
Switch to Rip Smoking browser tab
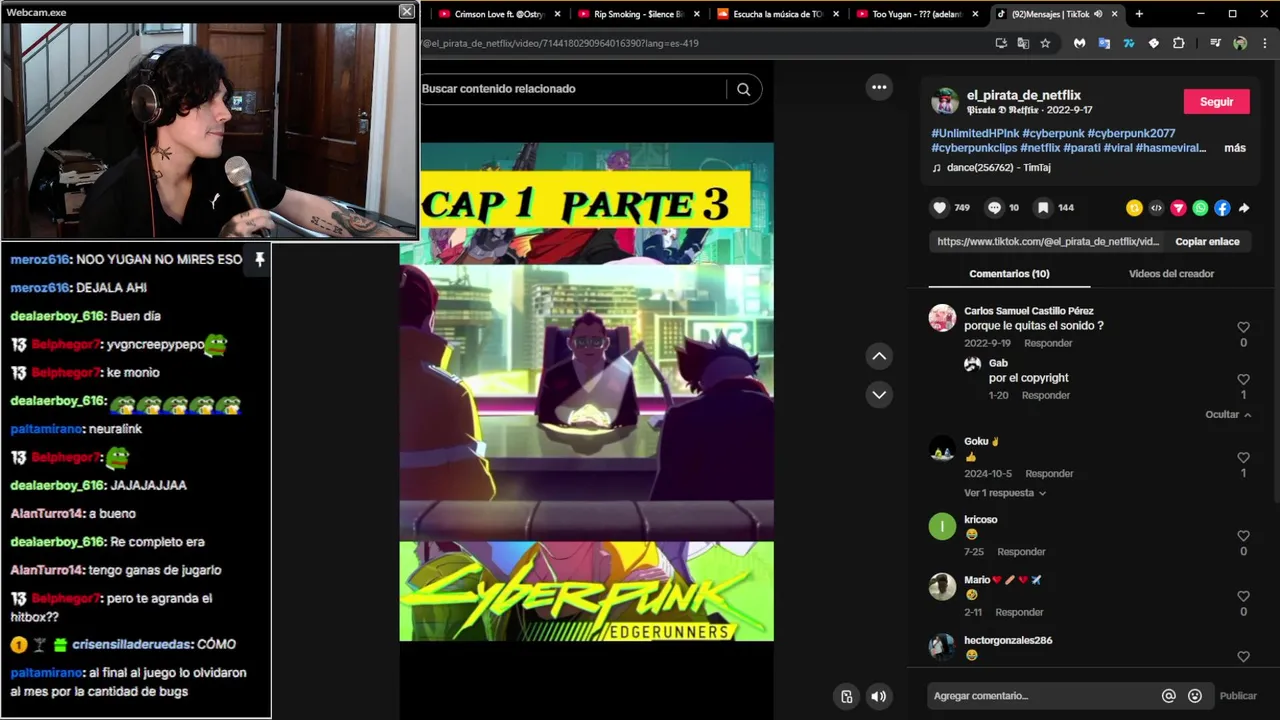[640, 14]
